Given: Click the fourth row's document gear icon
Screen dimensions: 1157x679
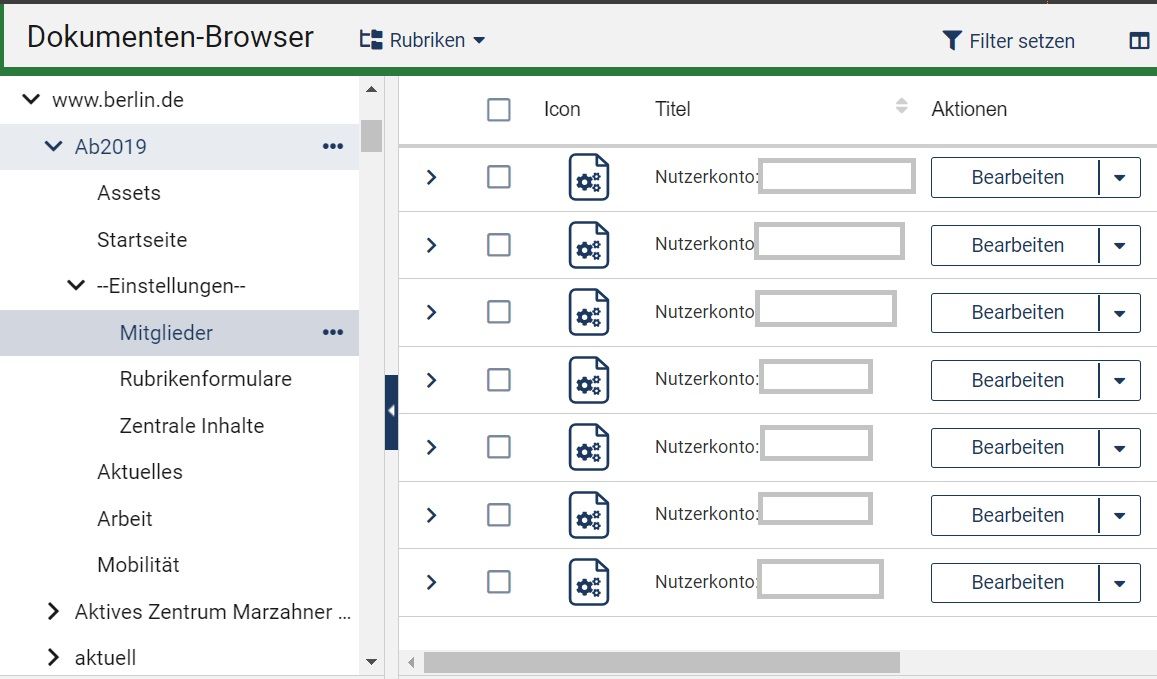Looking at the screenshot, I should click(589, 380).
